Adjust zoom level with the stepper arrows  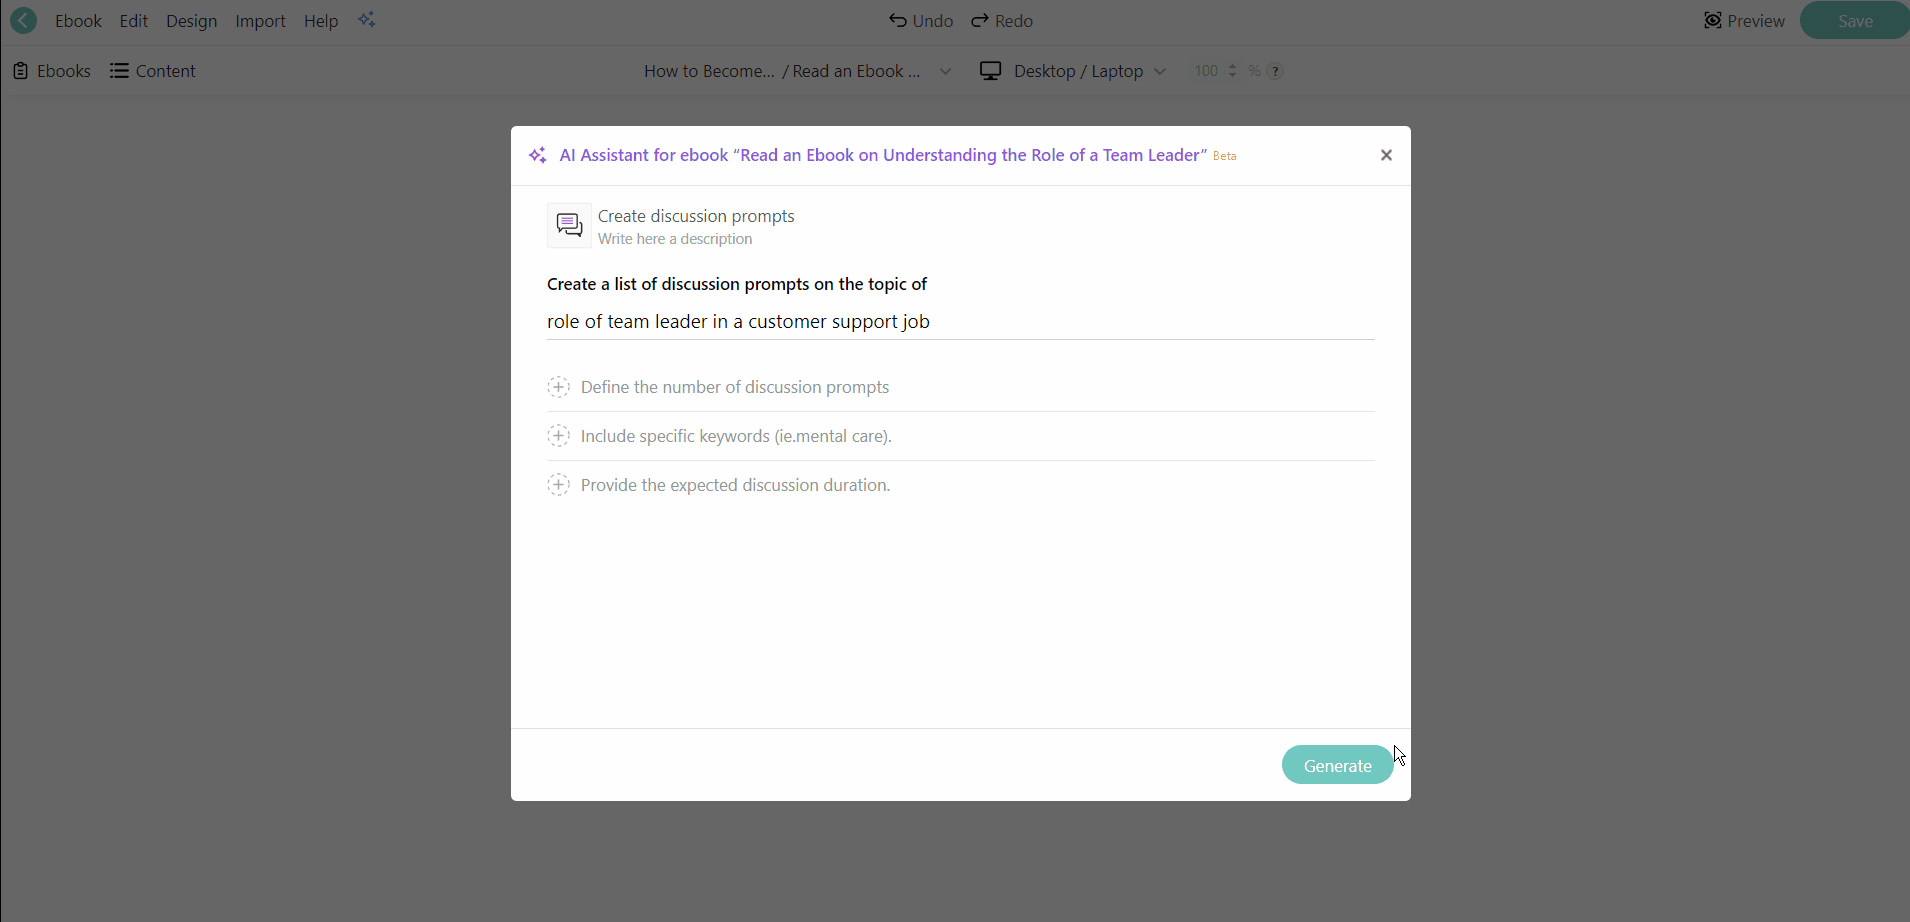coord(1232,71)
